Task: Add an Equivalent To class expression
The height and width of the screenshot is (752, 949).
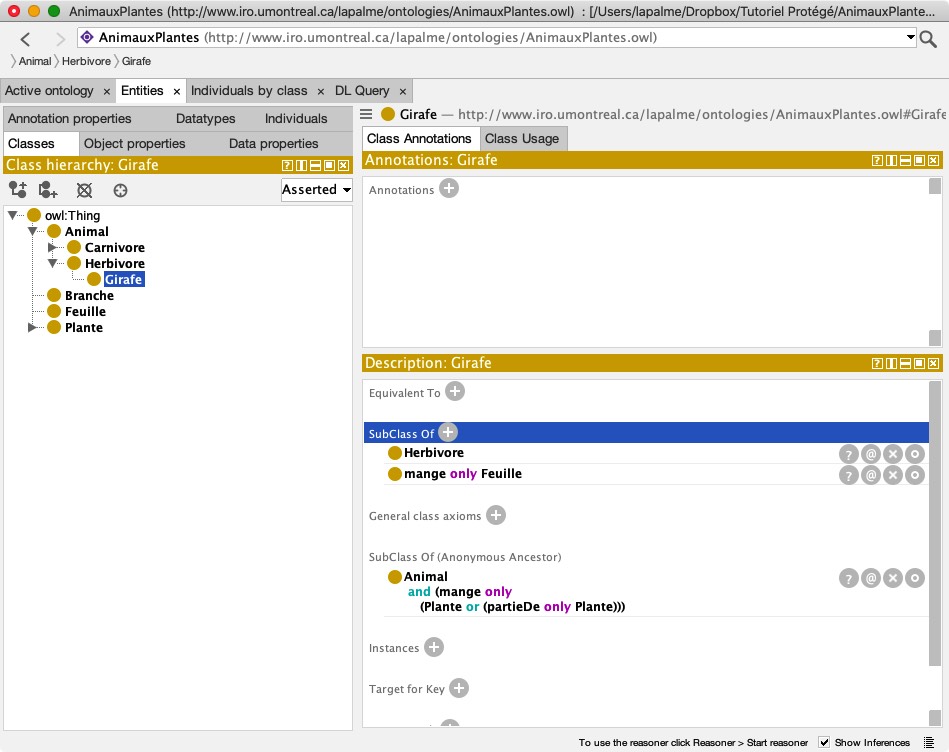Action: (x=455, y=391)
